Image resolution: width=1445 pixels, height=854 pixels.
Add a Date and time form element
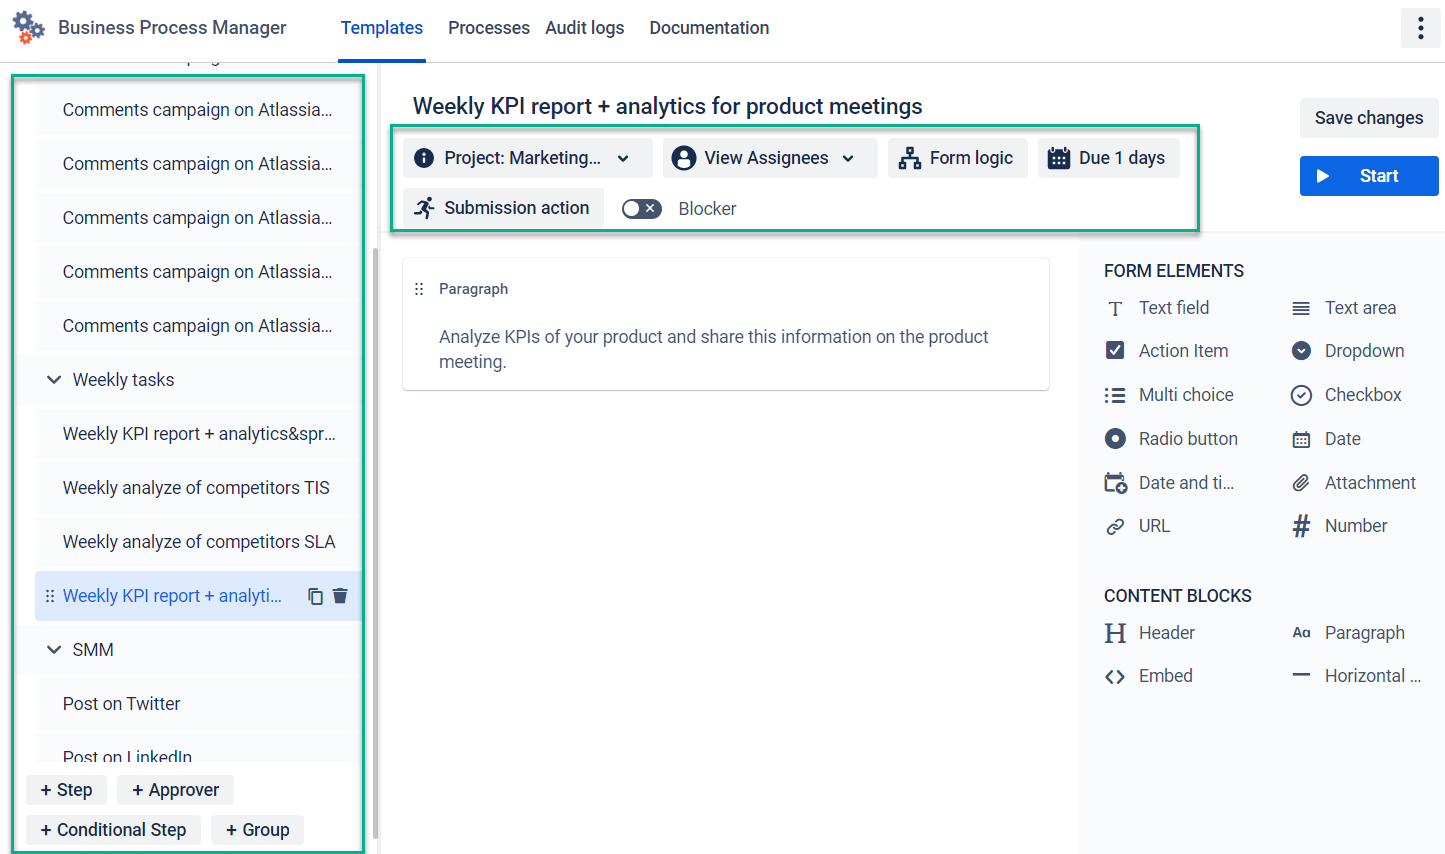point(1170,483)
